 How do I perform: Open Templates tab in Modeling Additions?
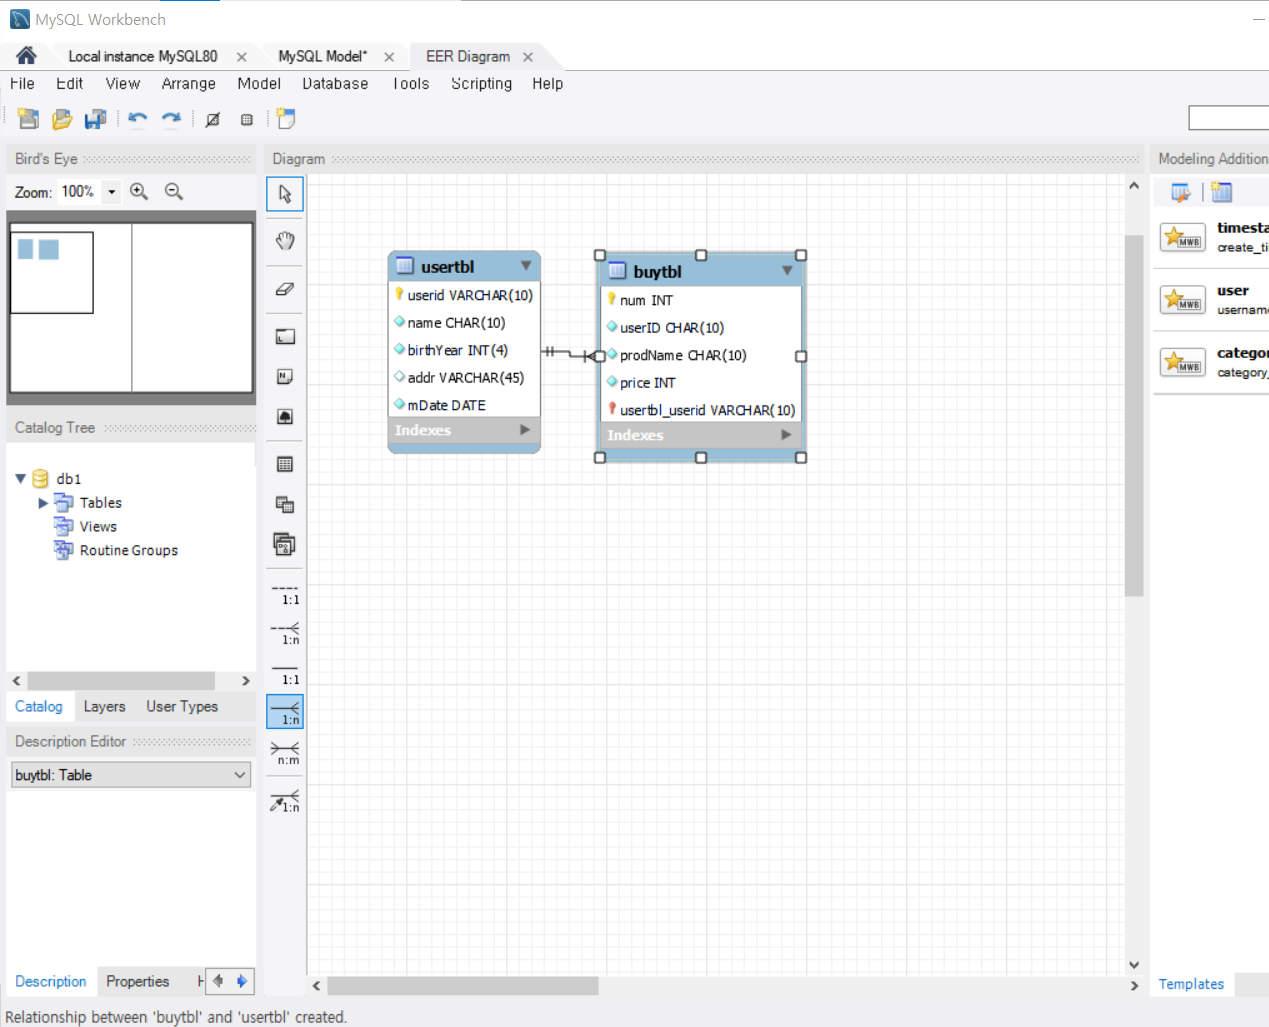1191,984
